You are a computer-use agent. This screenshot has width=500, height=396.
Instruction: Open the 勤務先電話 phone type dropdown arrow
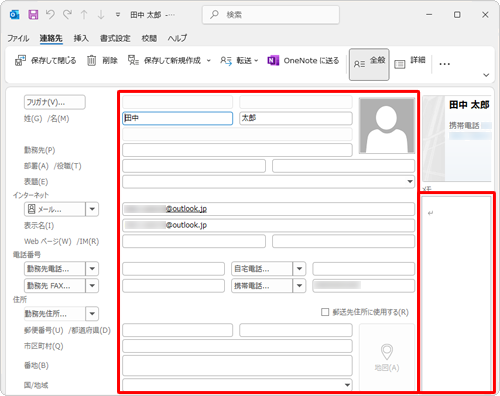[x=92, y=269]
